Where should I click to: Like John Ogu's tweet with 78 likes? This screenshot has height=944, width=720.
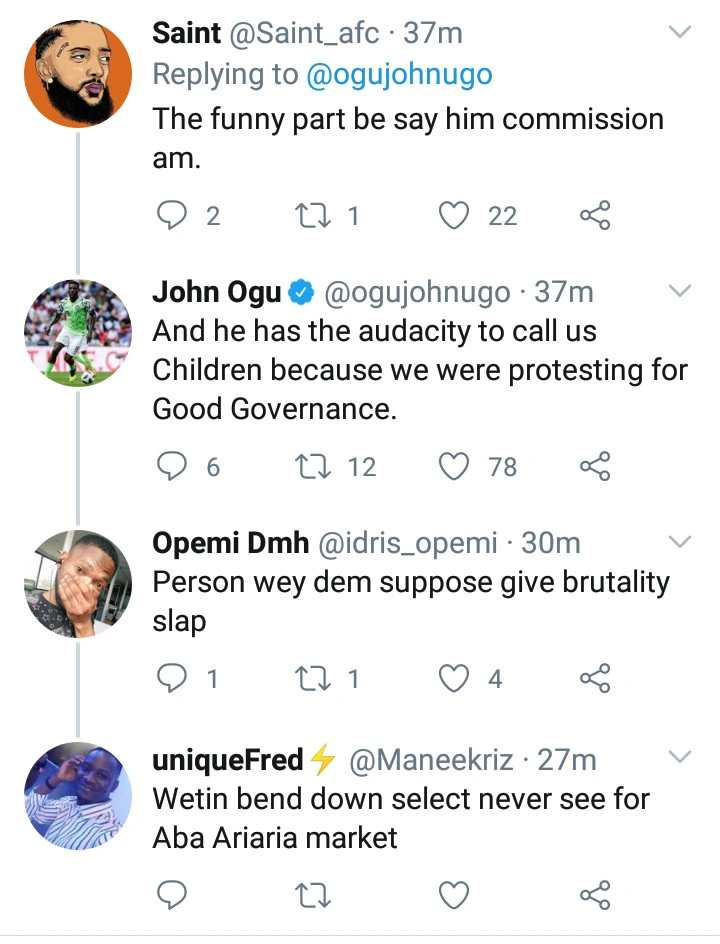(x=456, y=465)
